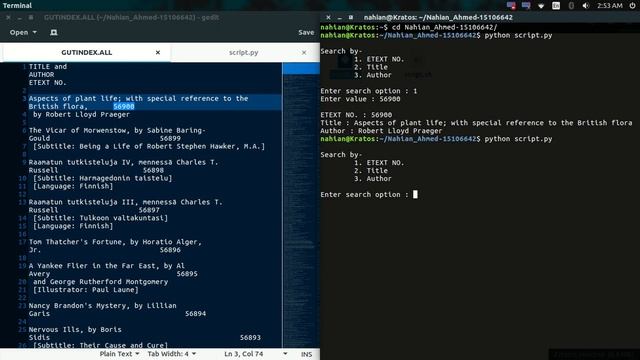This screenshot has height=360, width=640.
Task: Click 'Tom Thatcher's Fortune' line
Action: 115,242
